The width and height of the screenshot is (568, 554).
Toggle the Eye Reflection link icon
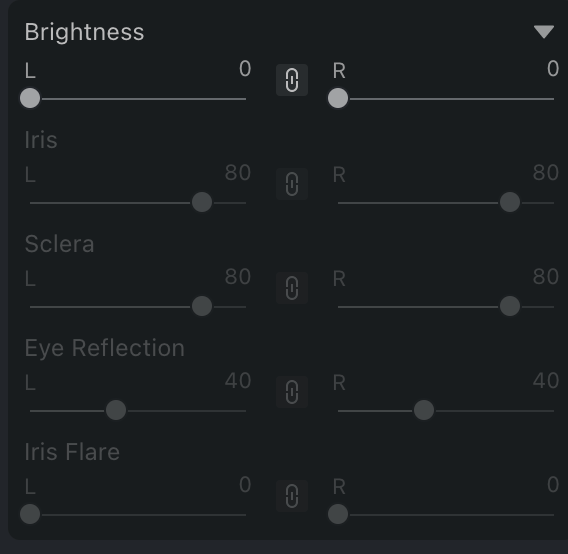292,392
